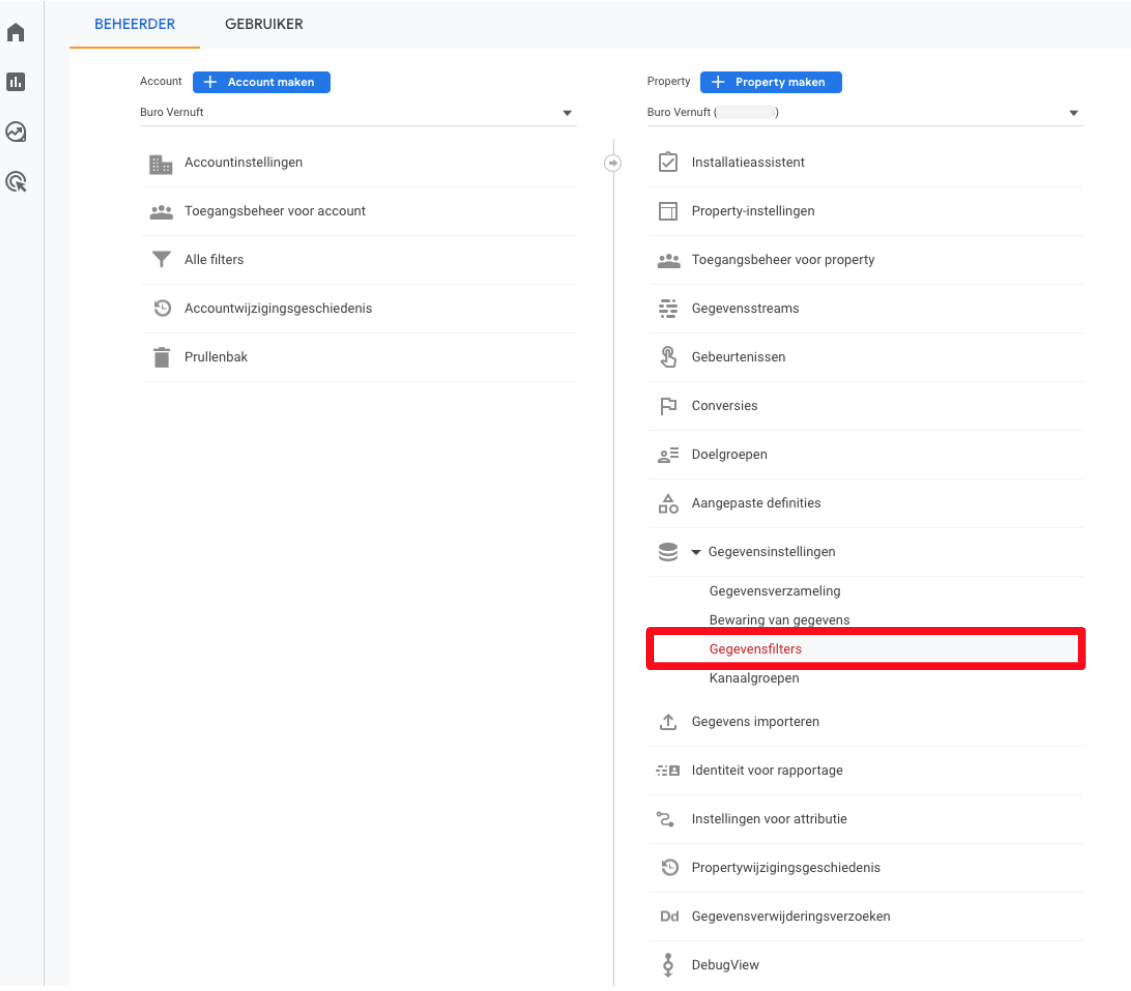Collapse the Gegevensinstellingen section
This screenshot has width=1131, height=991.
696,552
